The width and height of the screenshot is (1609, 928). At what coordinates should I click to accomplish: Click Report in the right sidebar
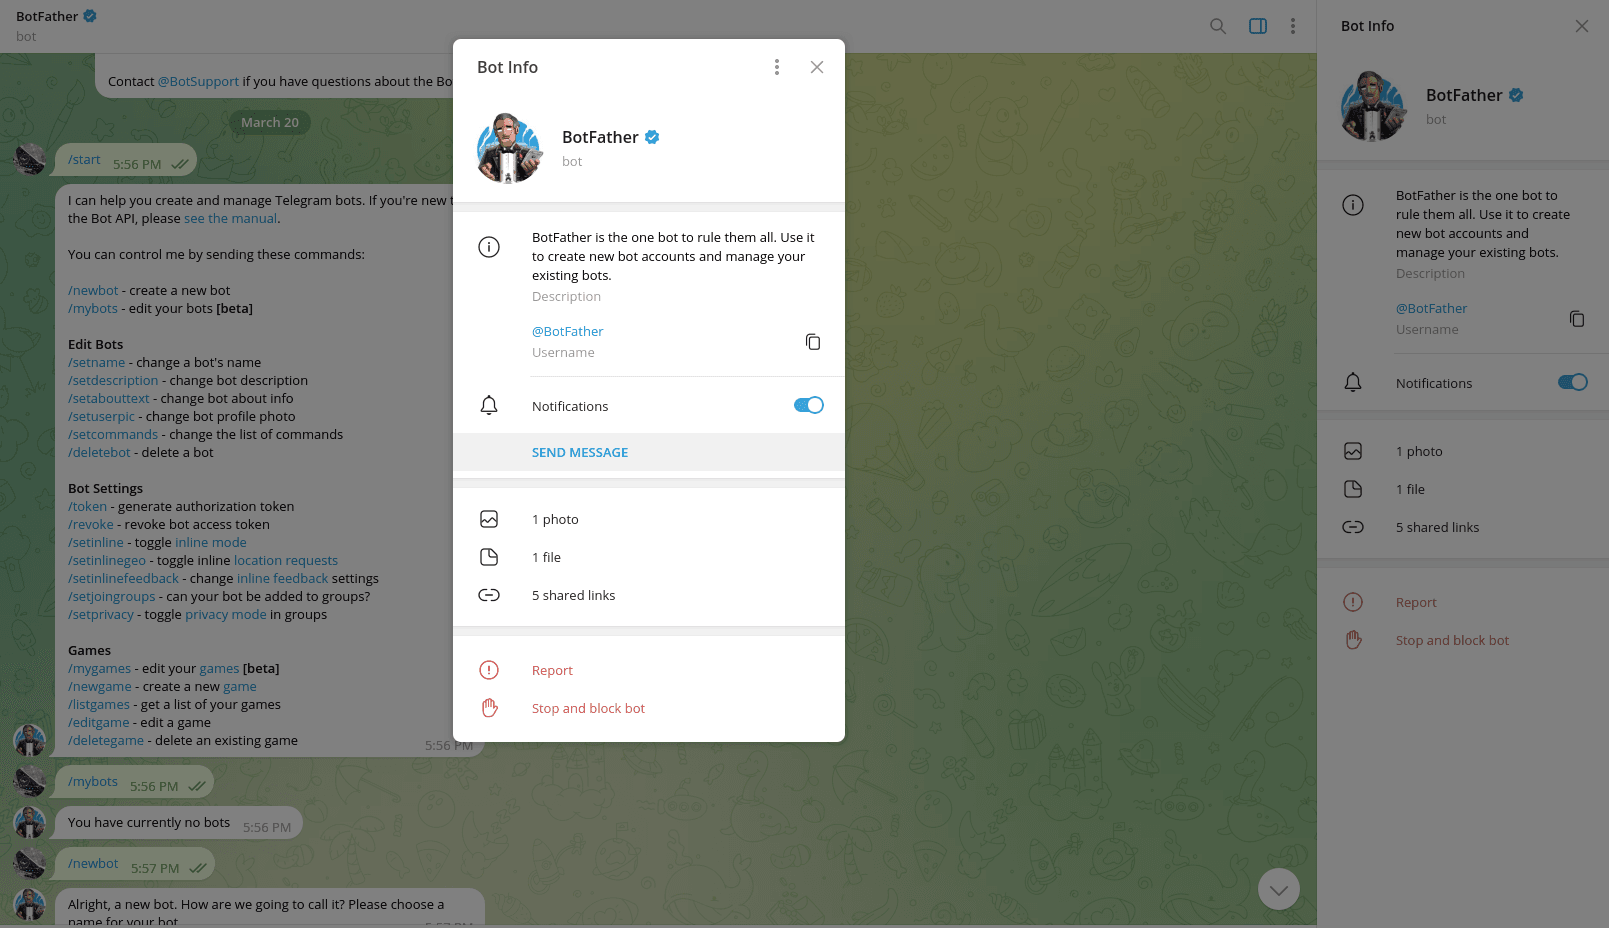click(1463, 602)
